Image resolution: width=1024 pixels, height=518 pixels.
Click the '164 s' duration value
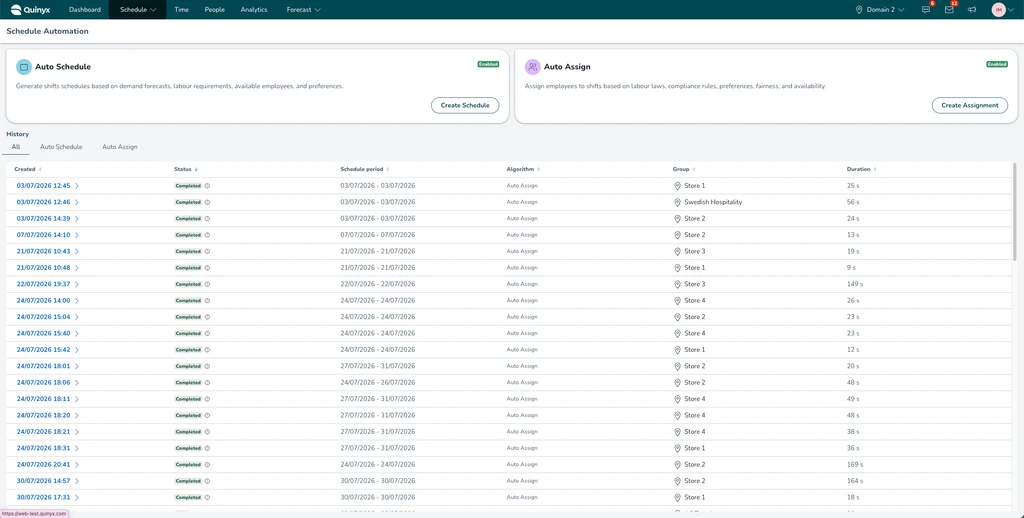click(855, 481)
